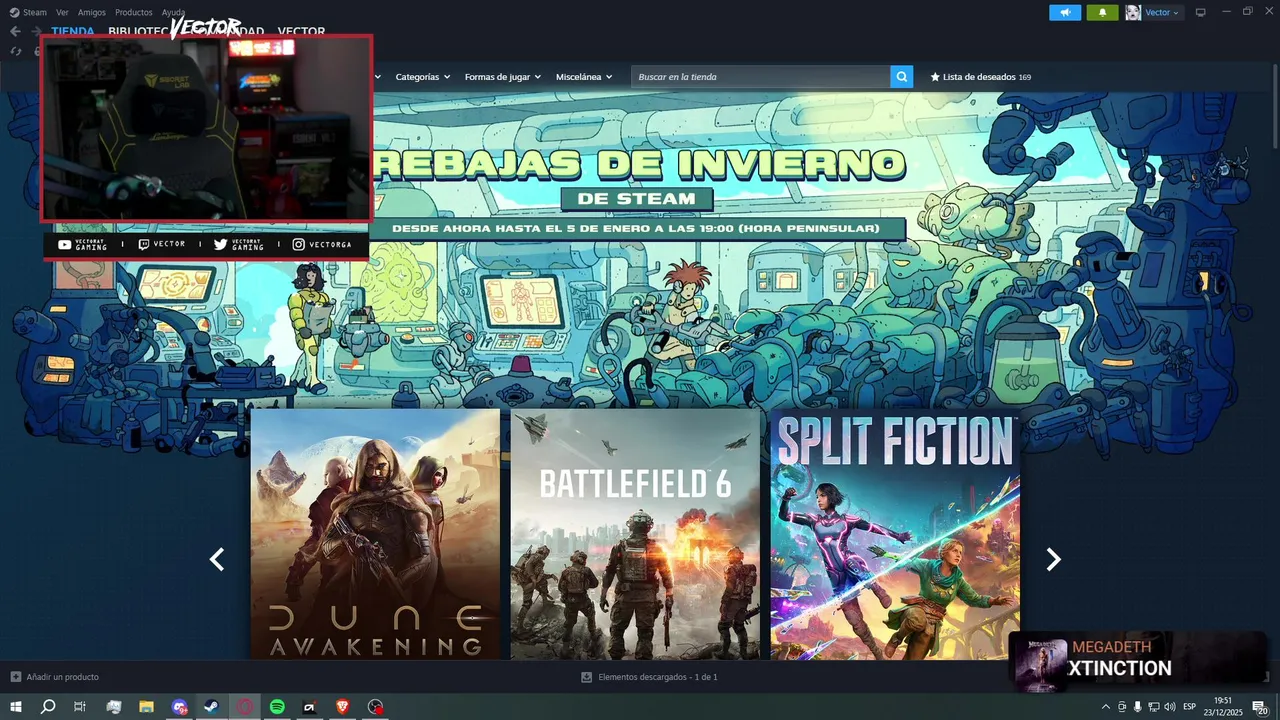
Task: Open the Amigos menu
Action: point(92,12)
